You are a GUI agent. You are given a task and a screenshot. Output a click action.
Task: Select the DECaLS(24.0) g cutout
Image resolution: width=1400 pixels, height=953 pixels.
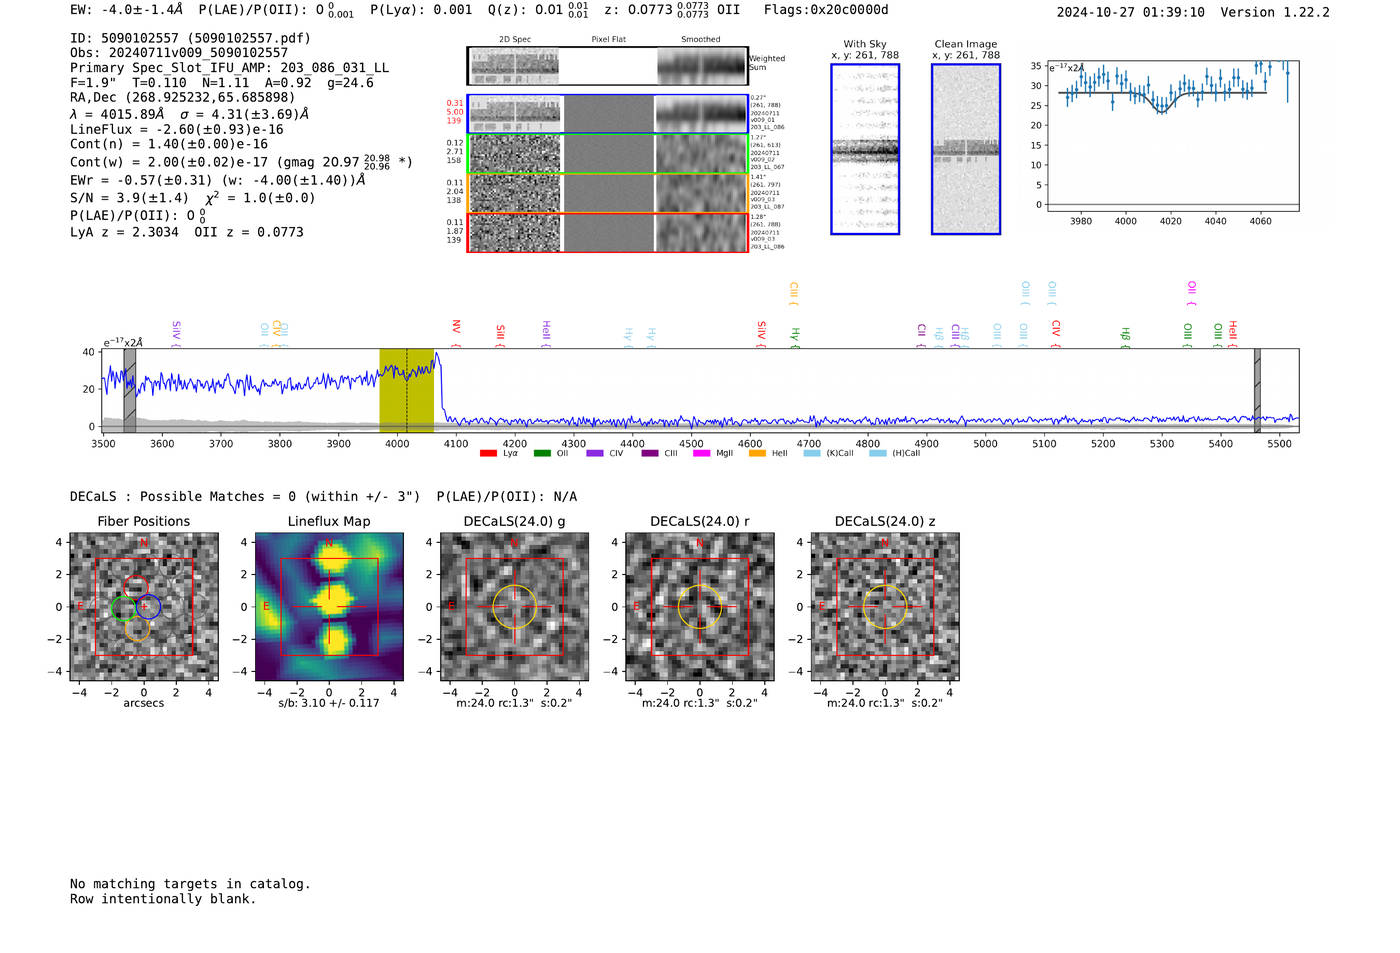pos(515,607)
